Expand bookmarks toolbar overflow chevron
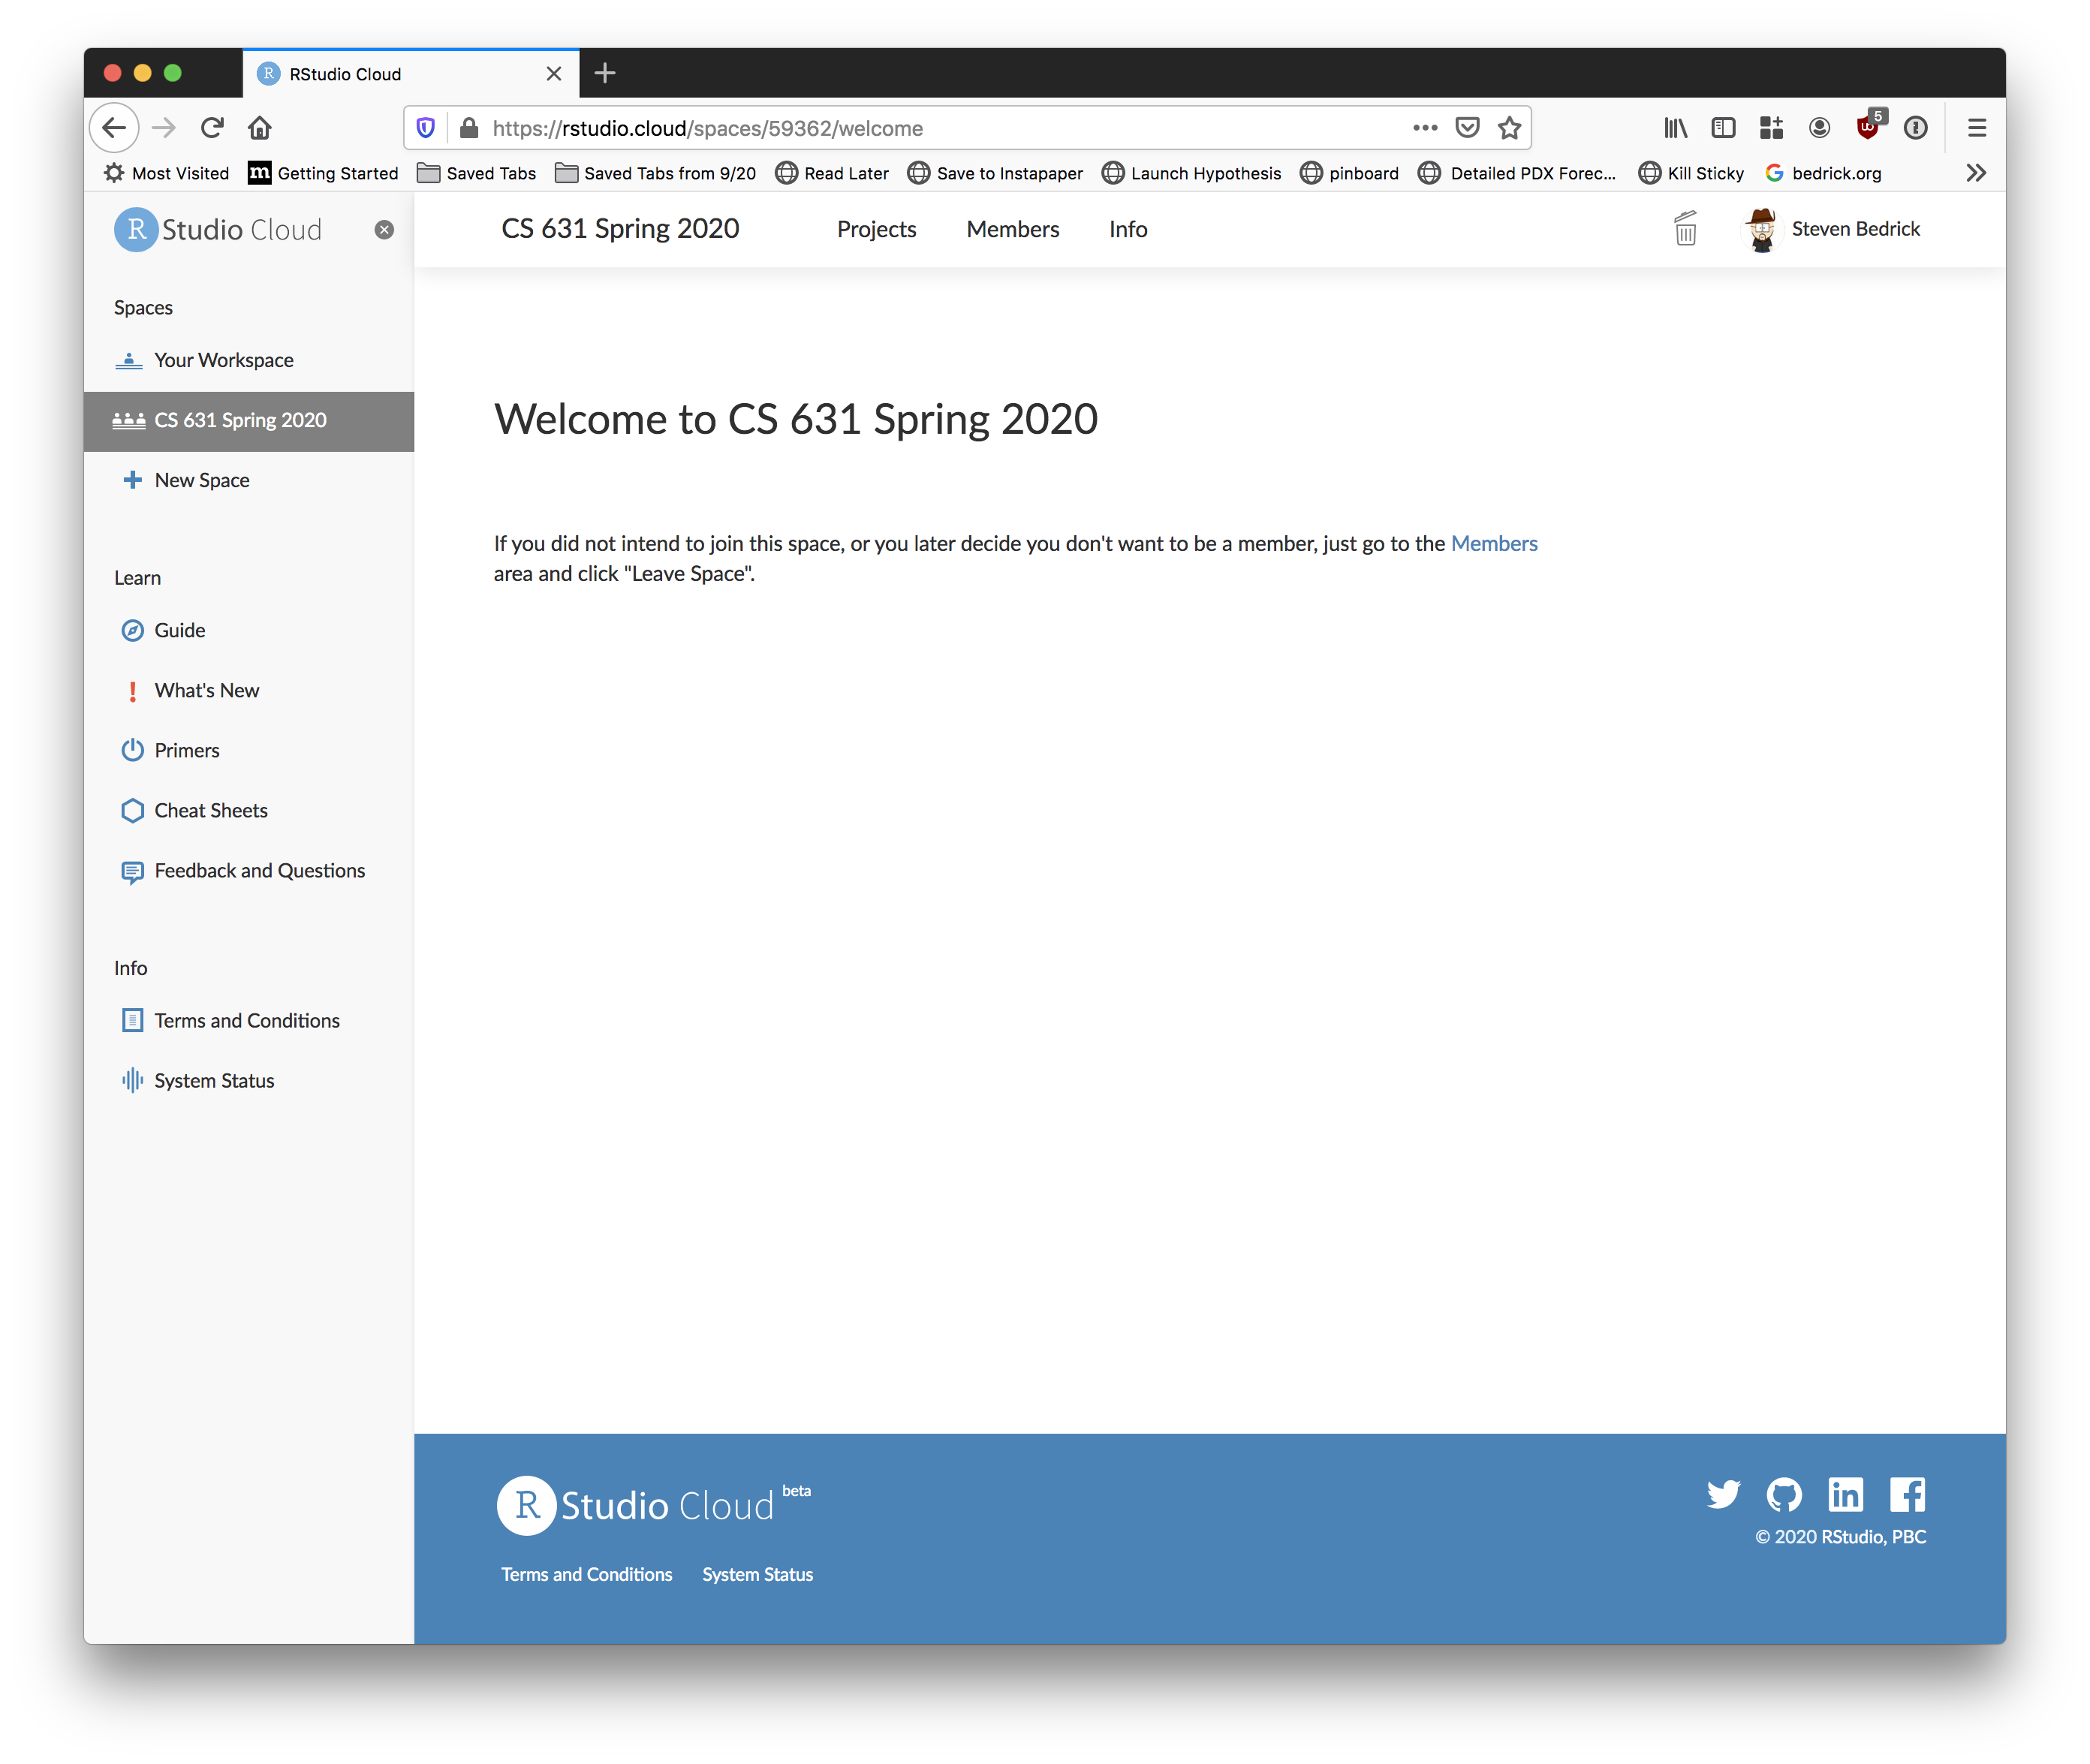Screen dimensions: 2090x1764 tap(1975, 173)
